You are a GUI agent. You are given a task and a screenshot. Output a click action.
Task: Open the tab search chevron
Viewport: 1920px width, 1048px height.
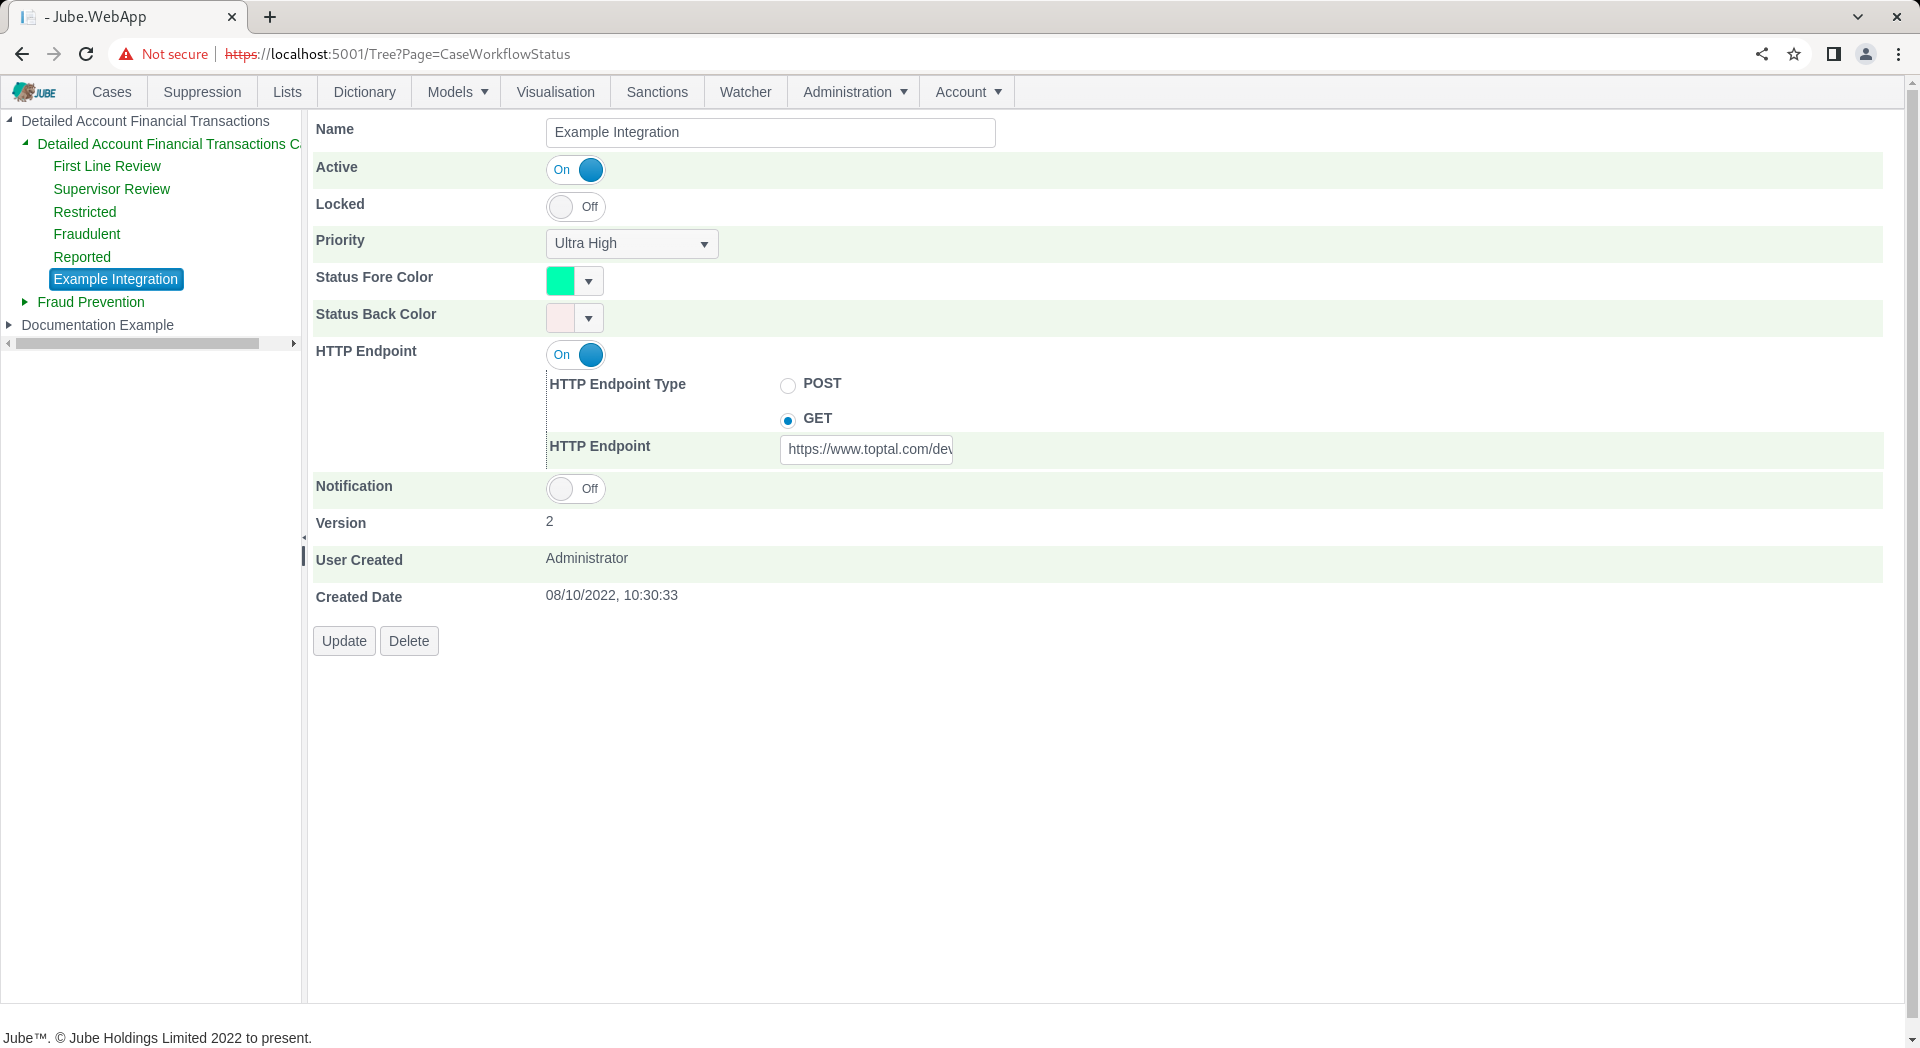1858,17
